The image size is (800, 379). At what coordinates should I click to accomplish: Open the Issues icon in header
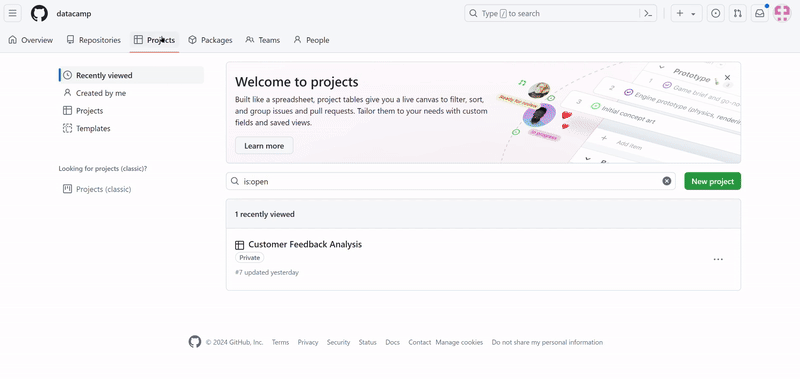(716, 13)
